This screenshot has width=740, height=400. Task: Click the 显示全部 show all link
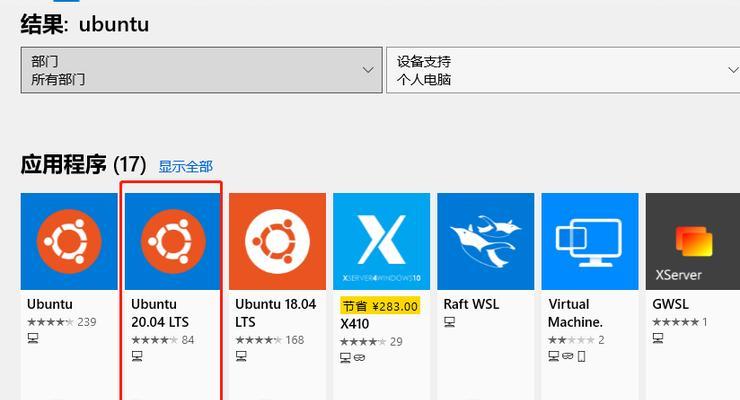(185, 167)
